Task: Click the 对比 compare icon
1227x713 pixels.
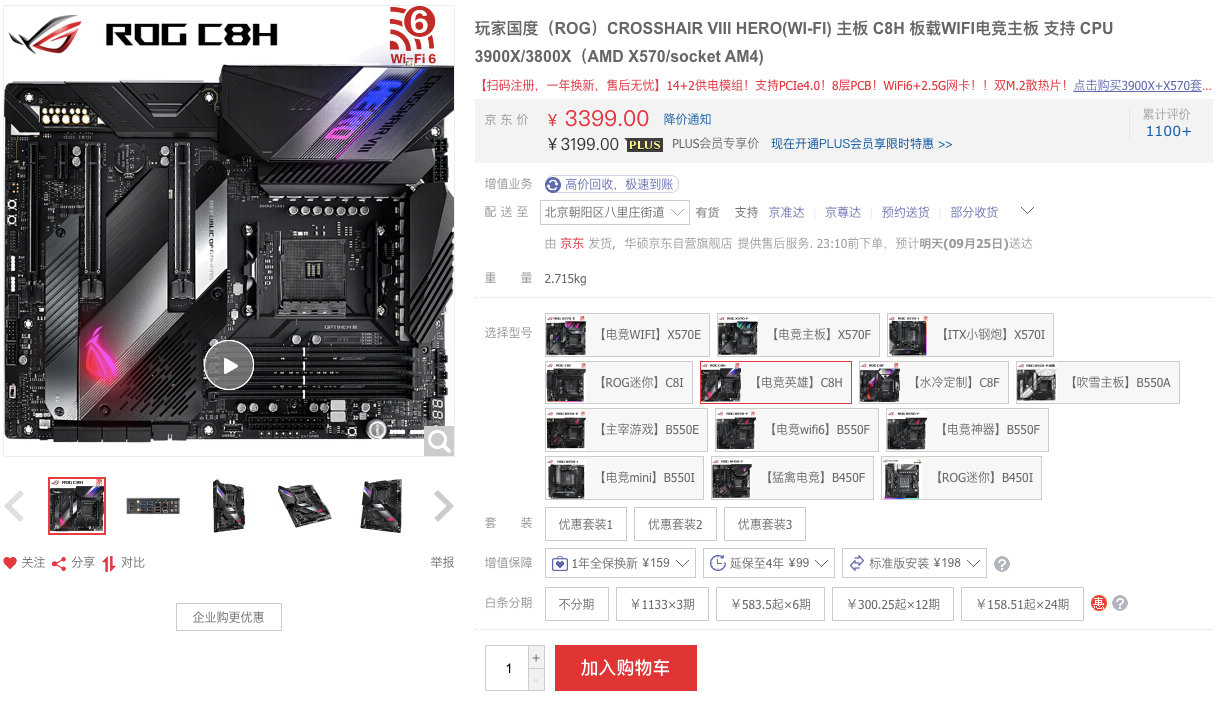Action: click(x=109, y=563)
